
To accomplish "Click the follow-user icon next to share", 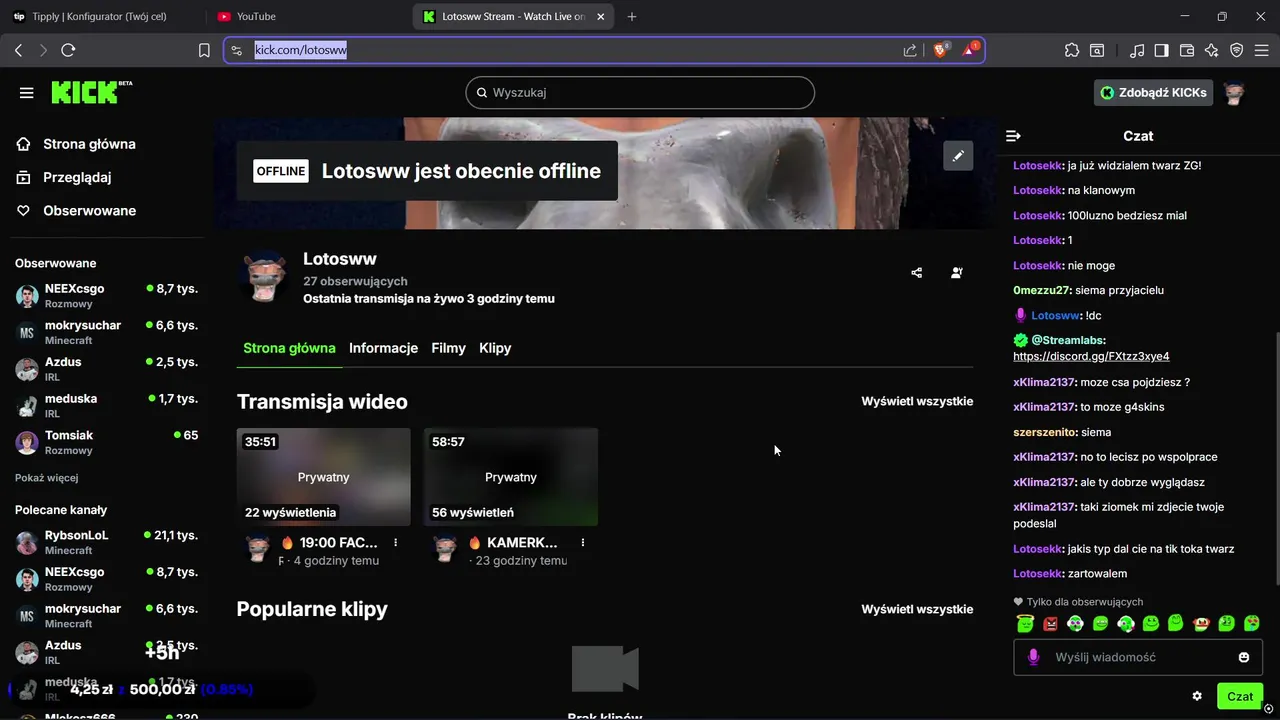I will click(x=957, y=272).
